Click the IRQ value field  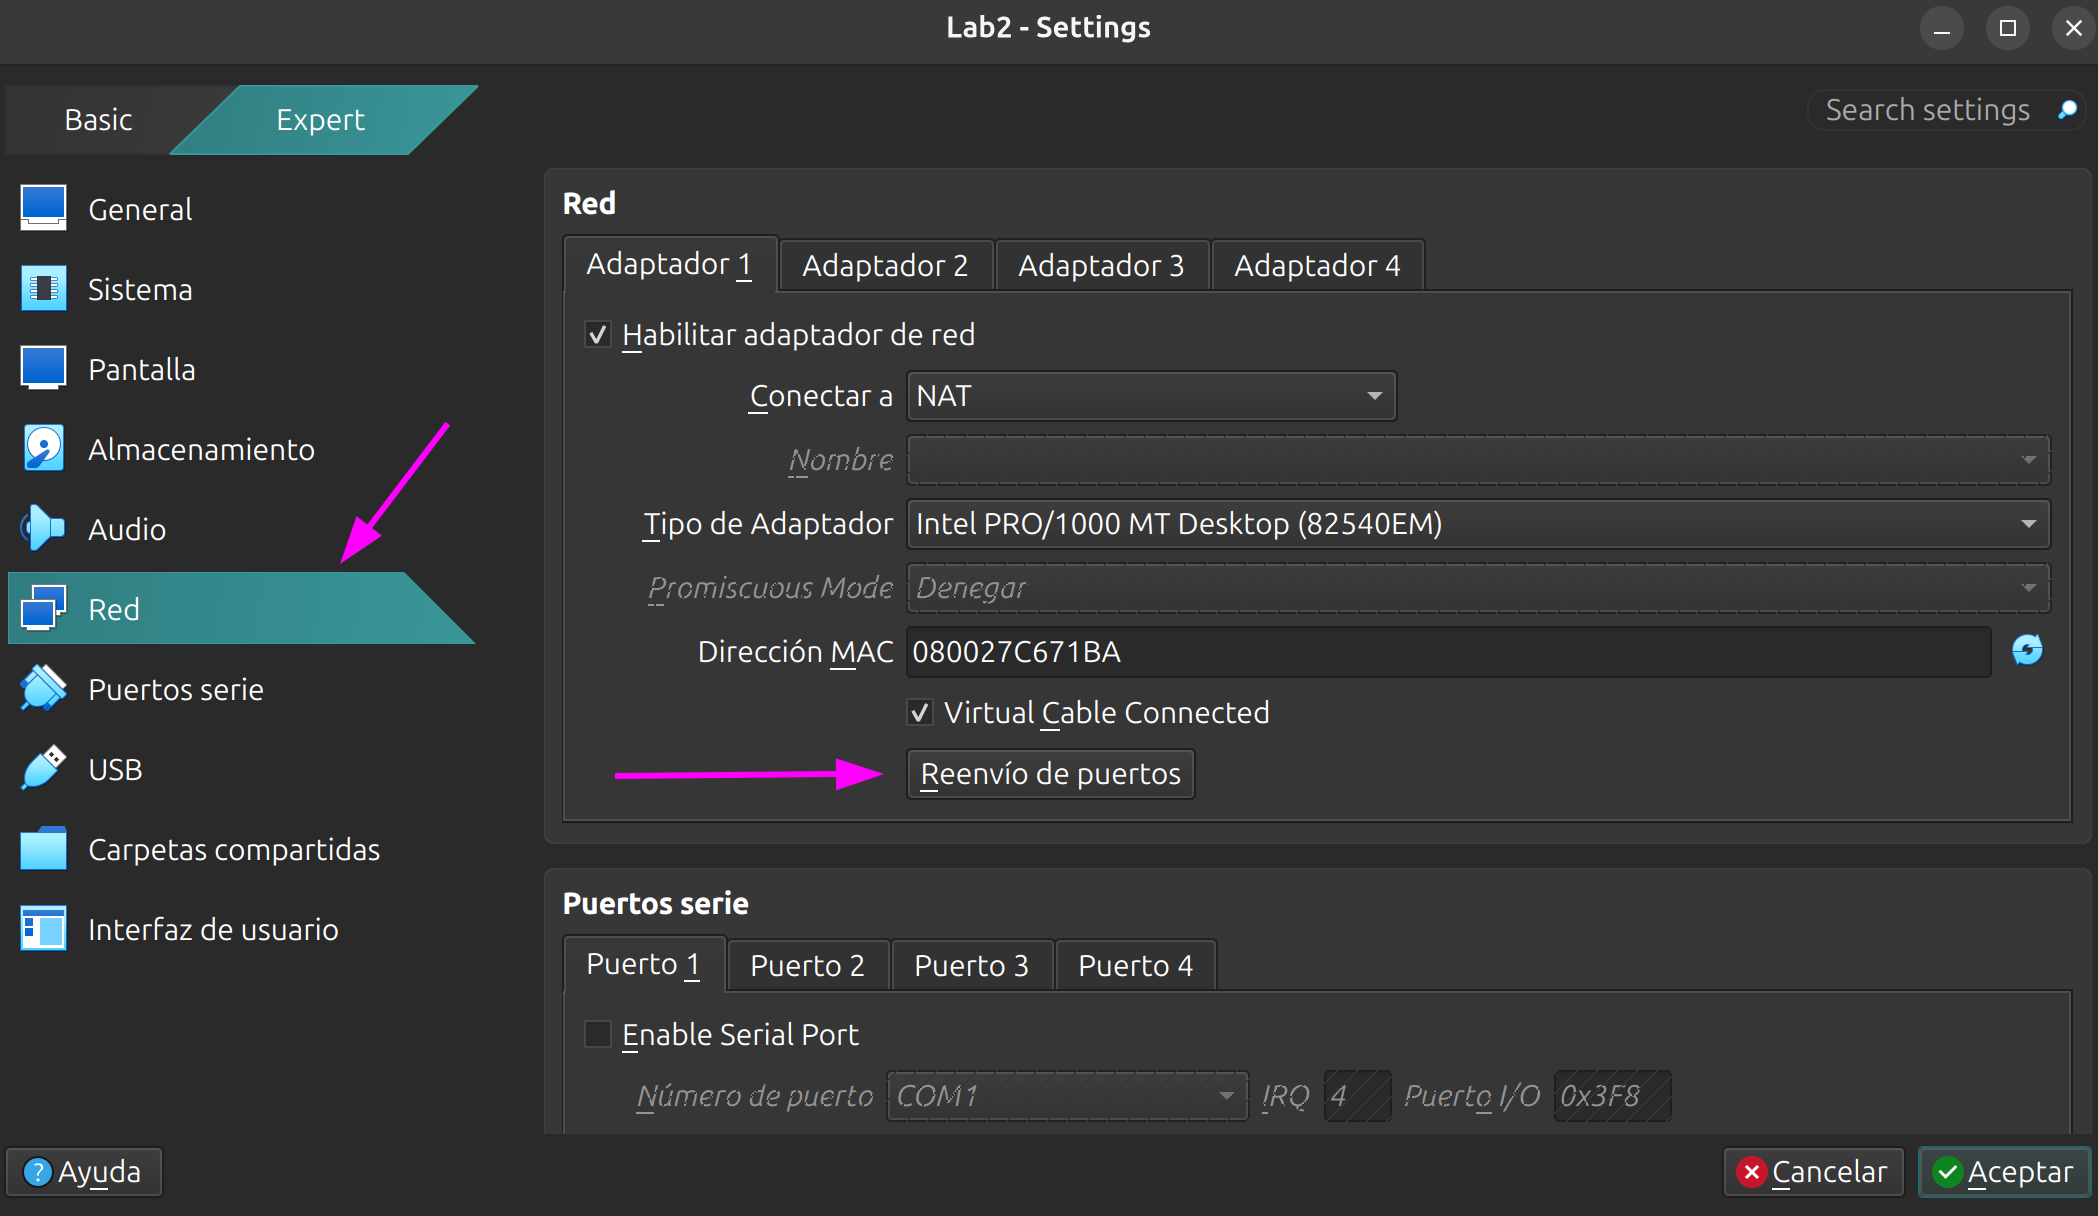coord(1357,1096)
